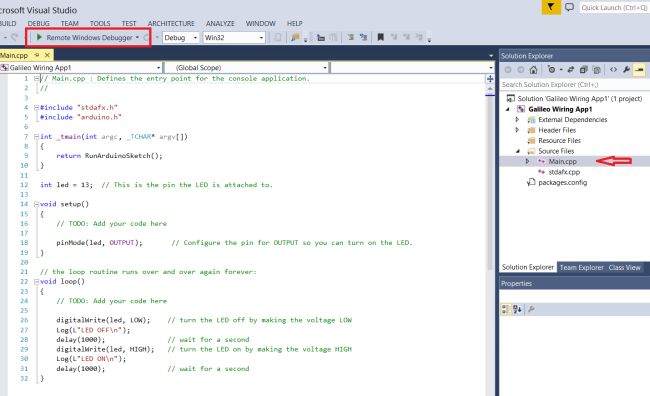Open the ARCHITECTURE menu
Viewport: 650px width, 396px height.
click(171, 24)
